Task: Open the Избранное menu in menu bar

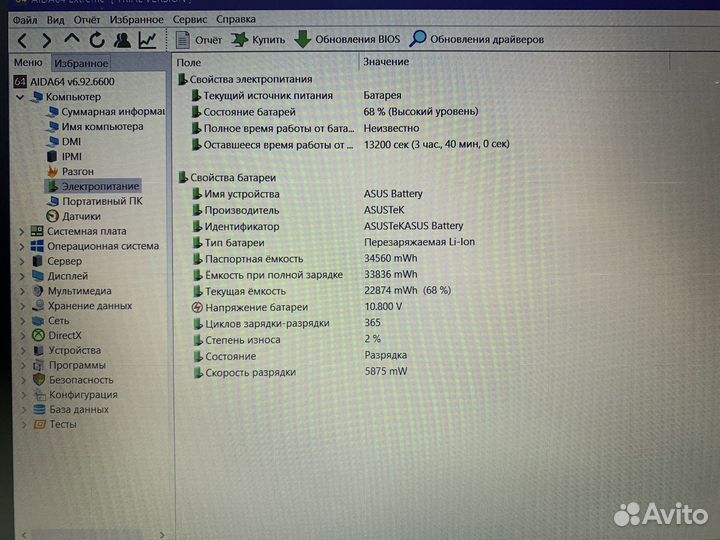Action: (136, 20)
